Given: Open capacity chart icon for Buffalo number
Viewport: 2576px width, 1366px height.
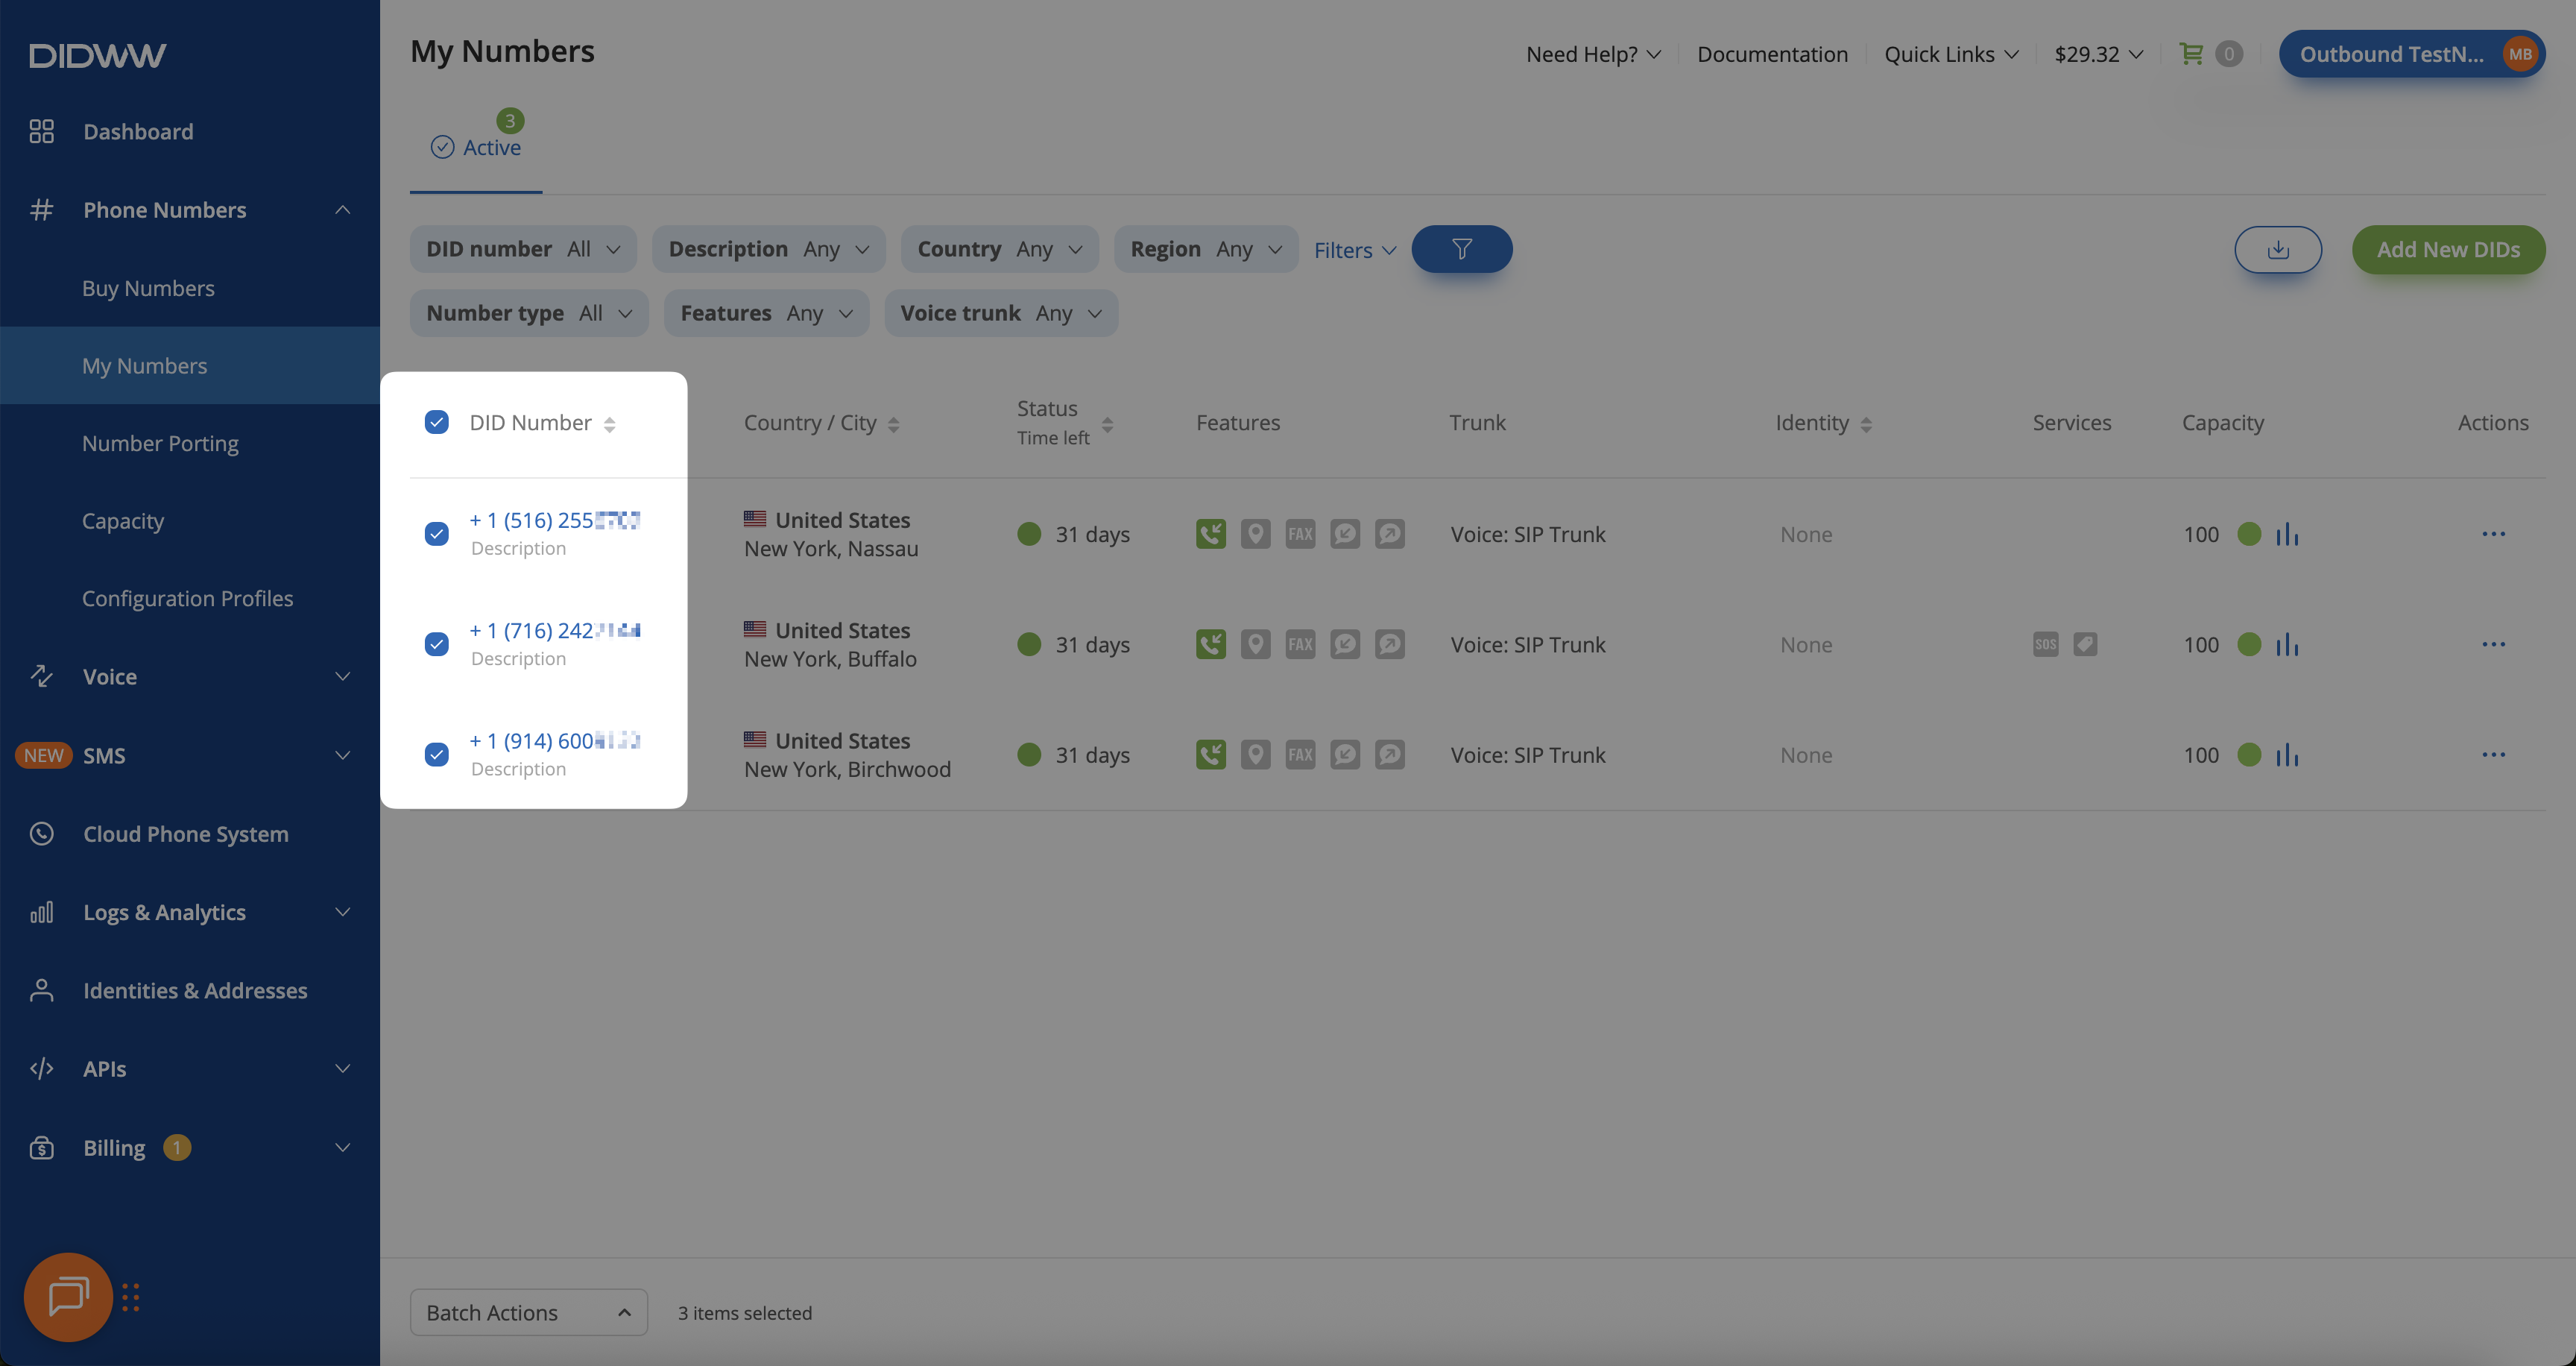Looking at the screenshot, I should click(x=2286, y=644).
